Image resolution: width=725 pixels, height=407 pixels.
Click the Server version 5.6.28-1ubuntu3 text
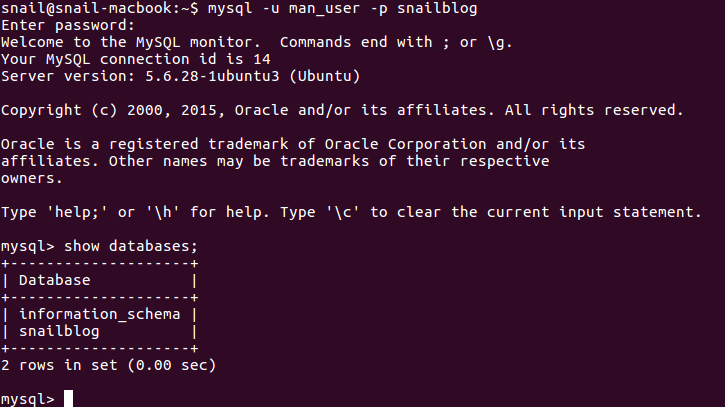pyautogui.click(x=180, y=76)
